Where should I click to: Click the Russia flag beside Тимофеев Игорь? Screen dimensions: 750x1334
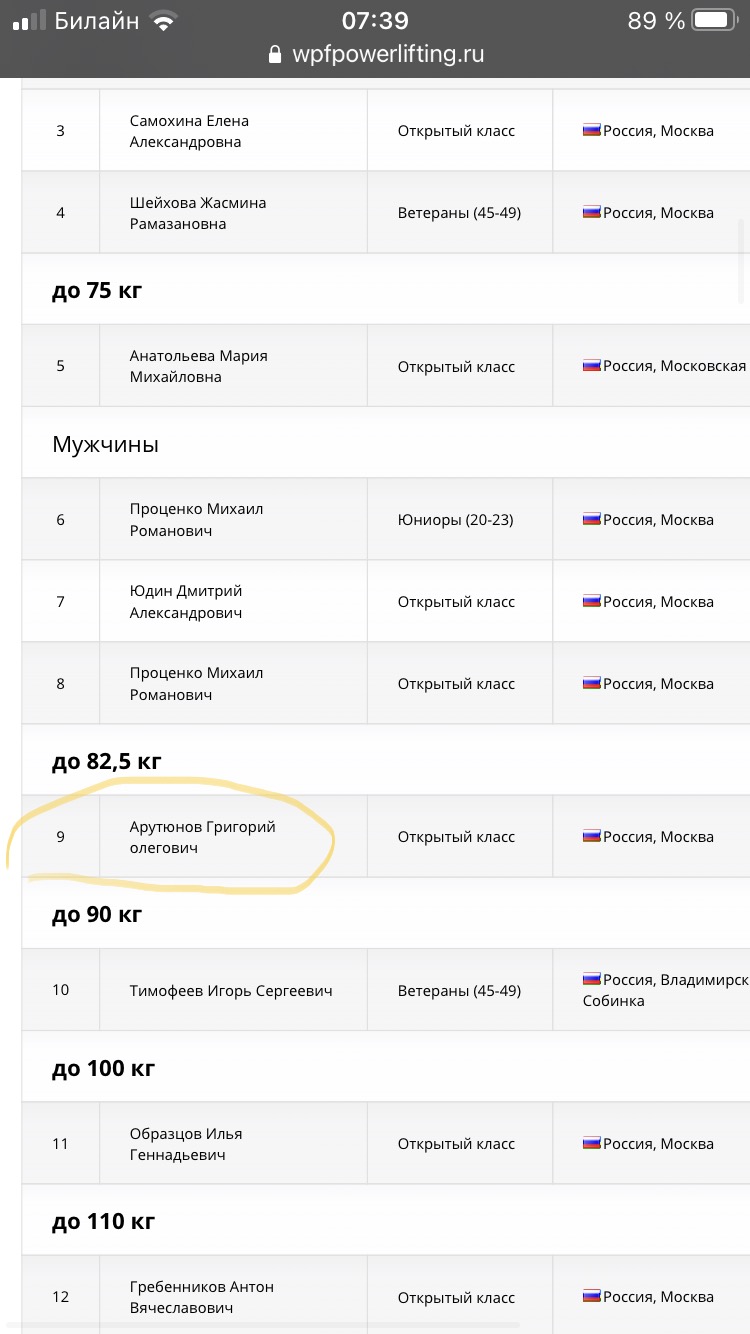tap(593, 980)
